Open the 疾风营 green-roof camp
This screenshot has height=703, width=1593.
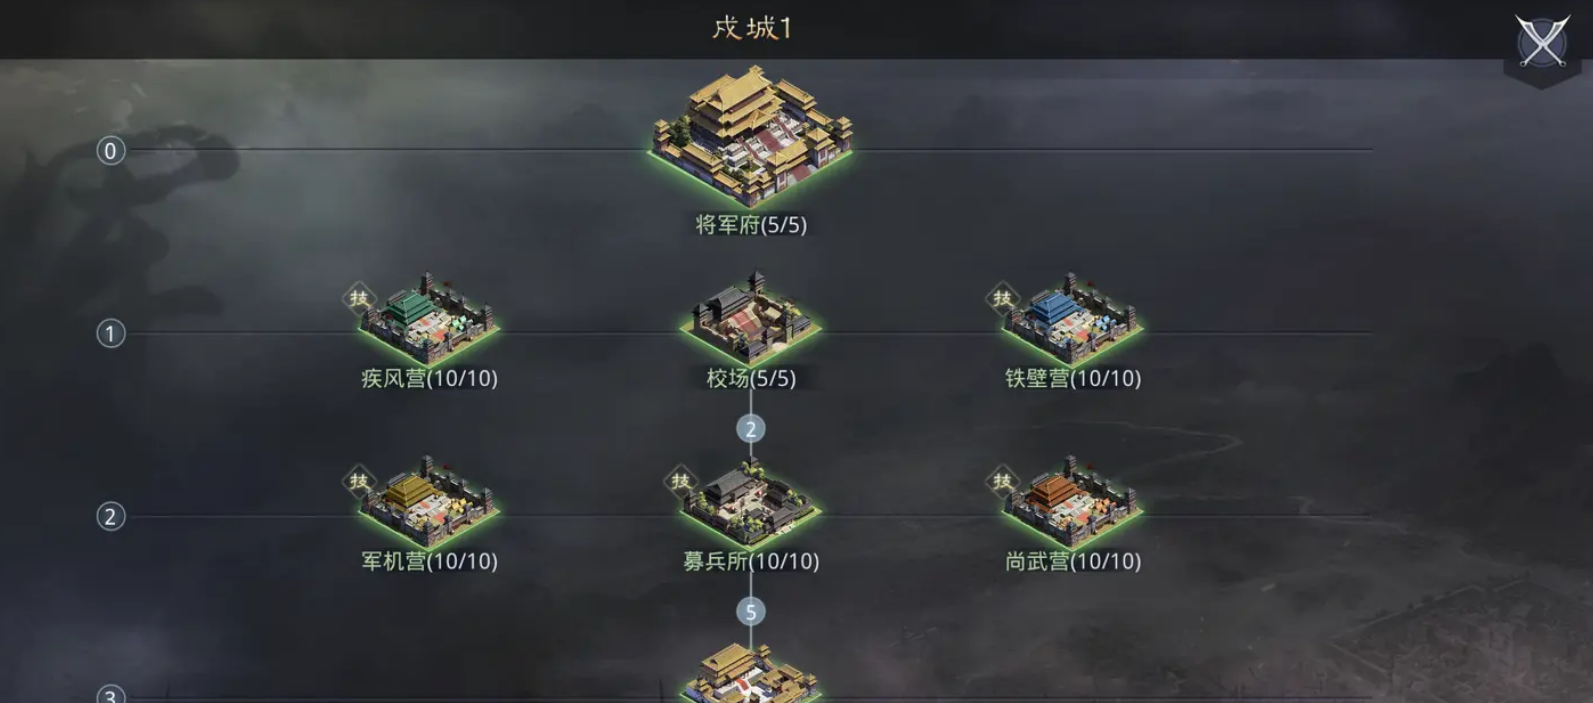point(429,317)
